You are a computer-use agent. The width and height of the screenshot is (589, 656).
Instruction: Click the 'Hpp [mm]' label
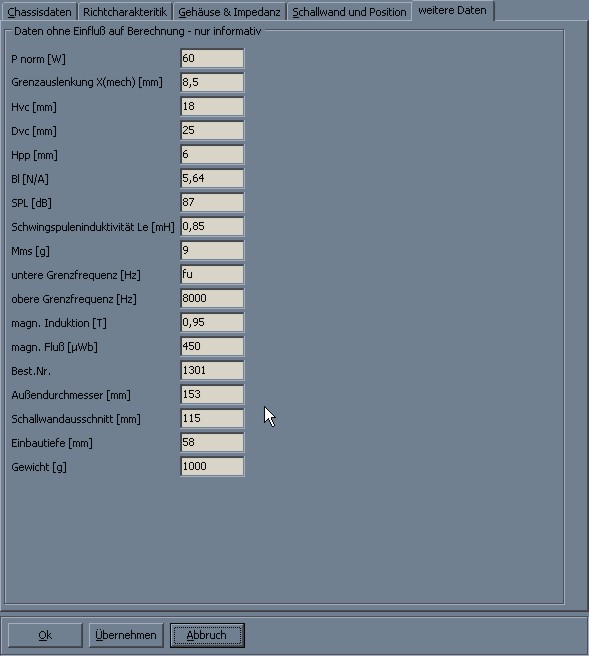click(x=34, y=155)
